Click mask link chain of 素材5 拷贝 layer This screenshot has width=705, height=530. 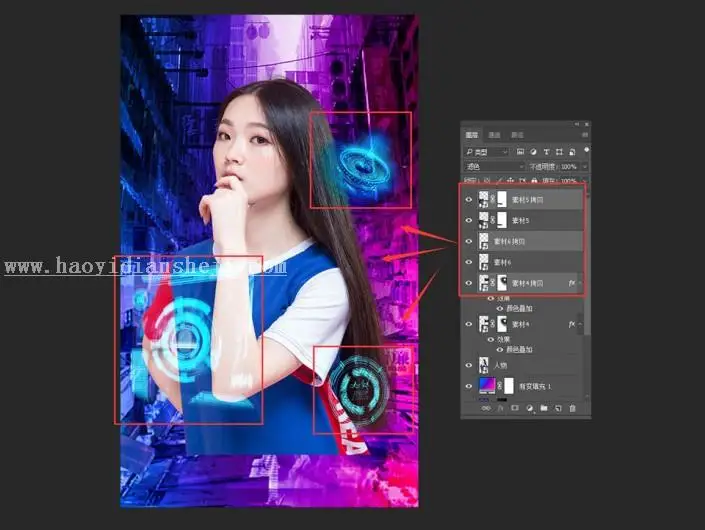[x=493, y=199]
